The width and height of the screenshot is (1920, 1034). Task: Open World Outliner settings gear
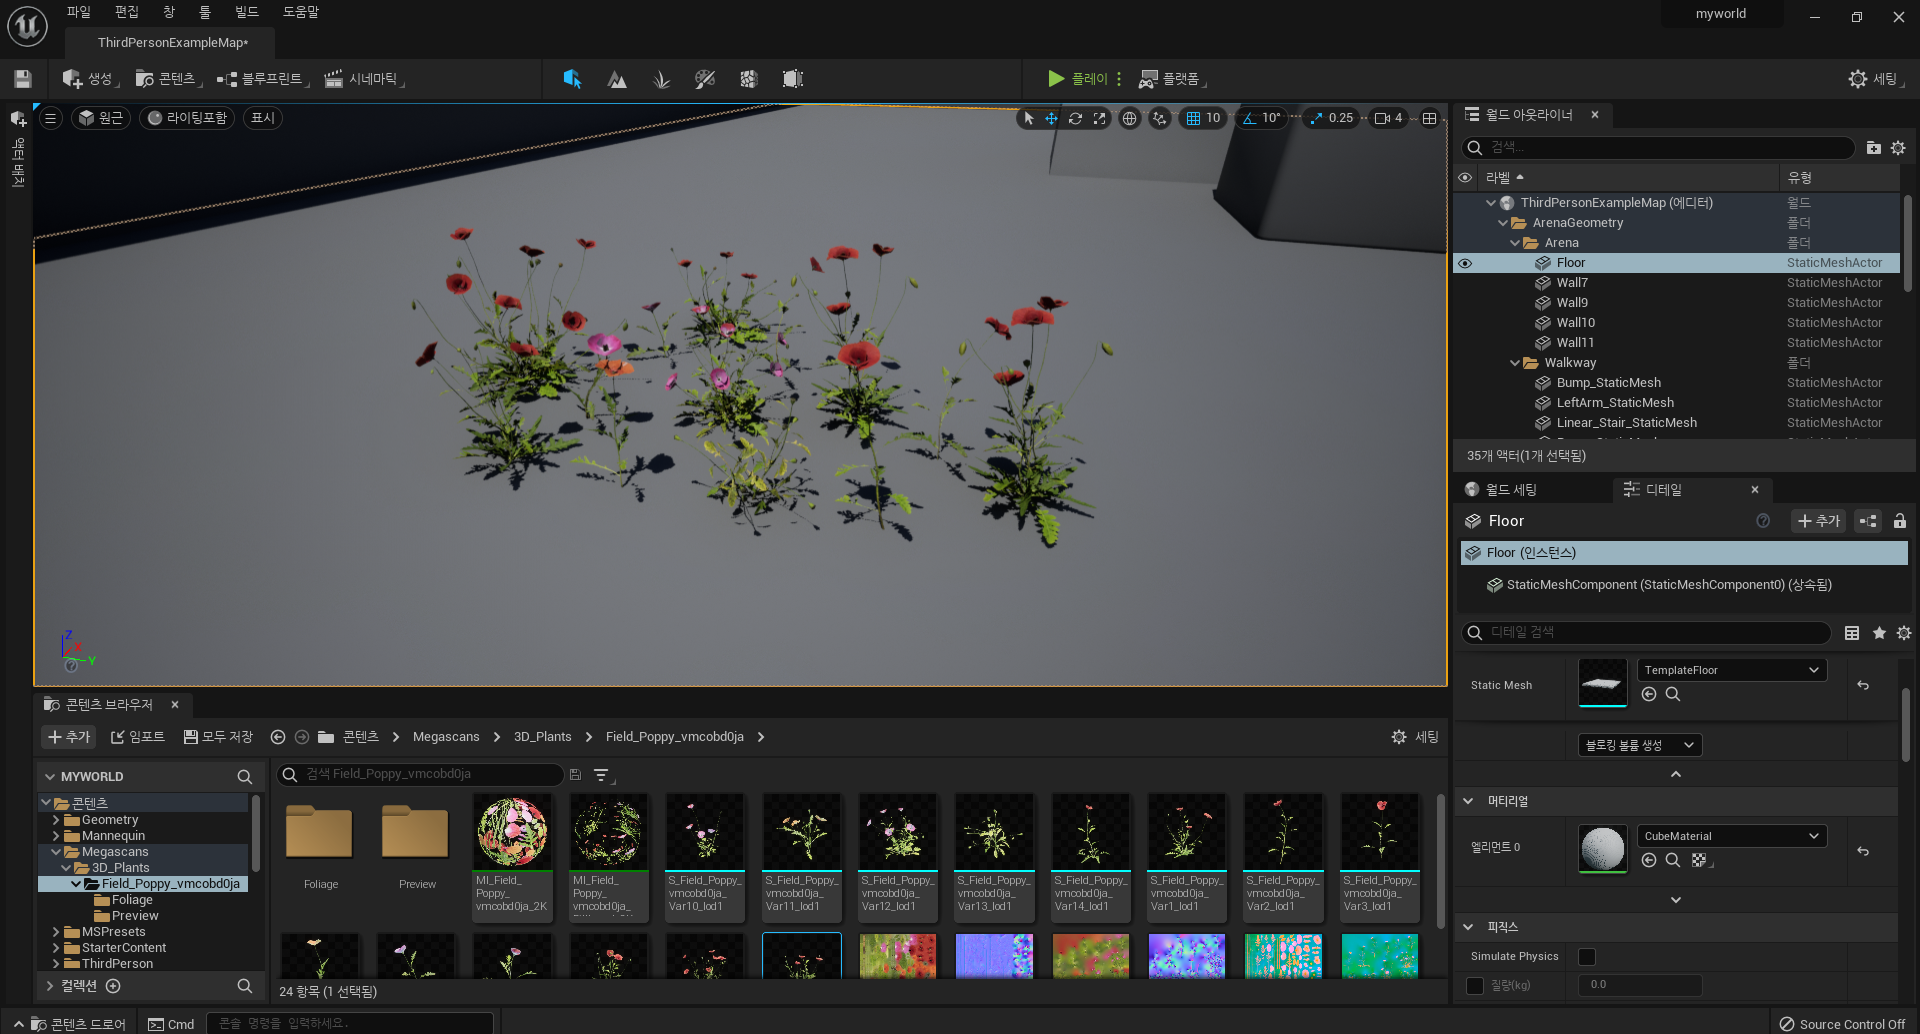pos(1898,148)
